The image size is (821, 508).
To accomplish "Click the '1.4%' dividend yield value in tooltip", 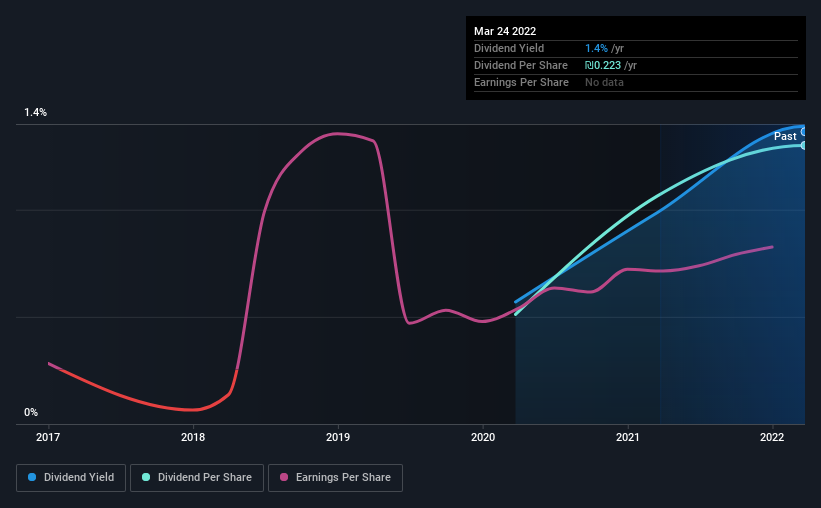I will coord(596,48).
